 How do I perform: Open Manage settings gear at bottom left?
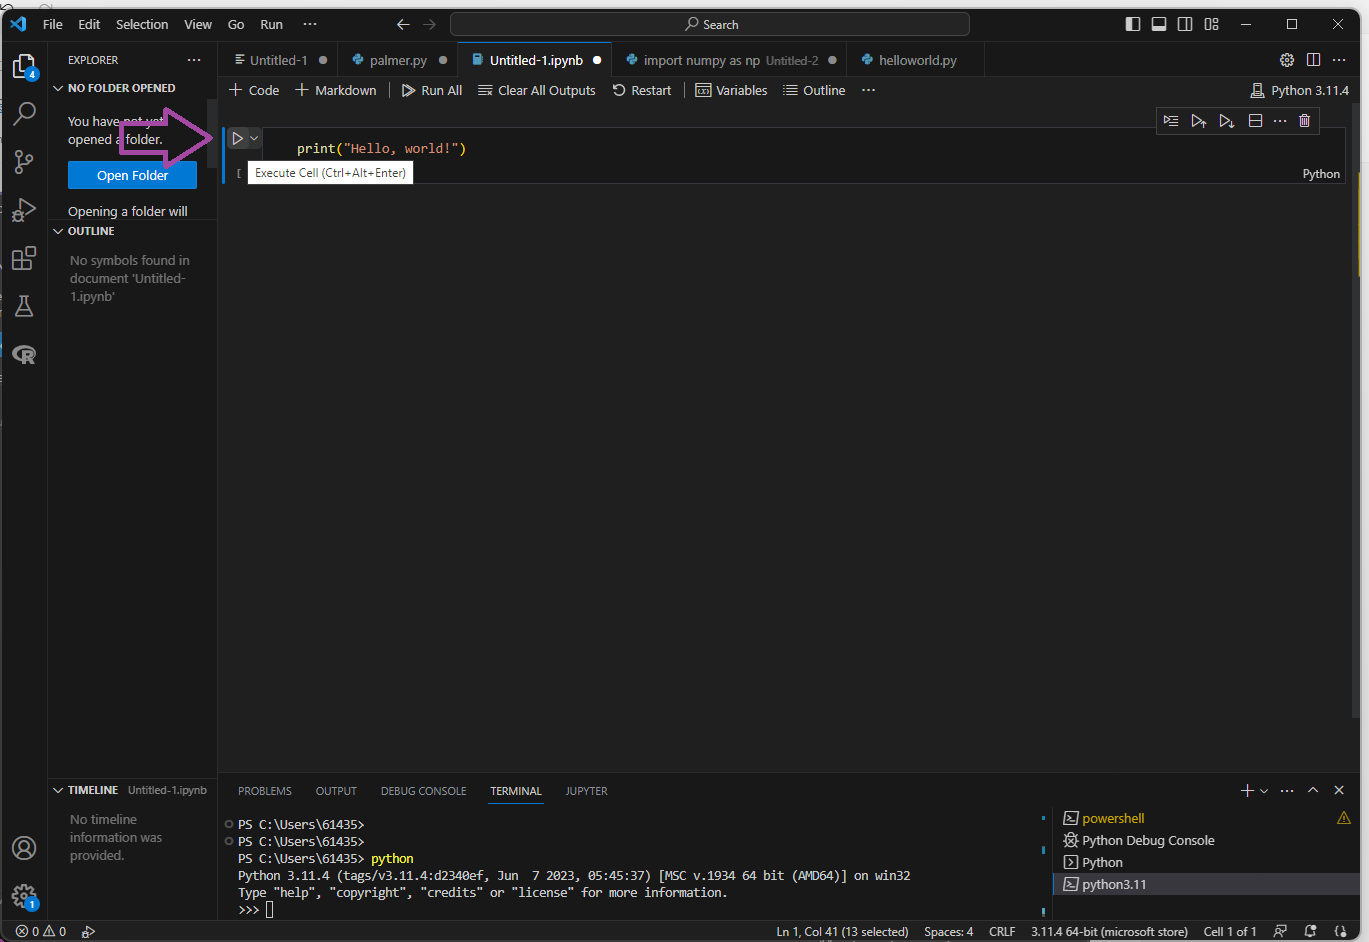click(x=24, y=896)
